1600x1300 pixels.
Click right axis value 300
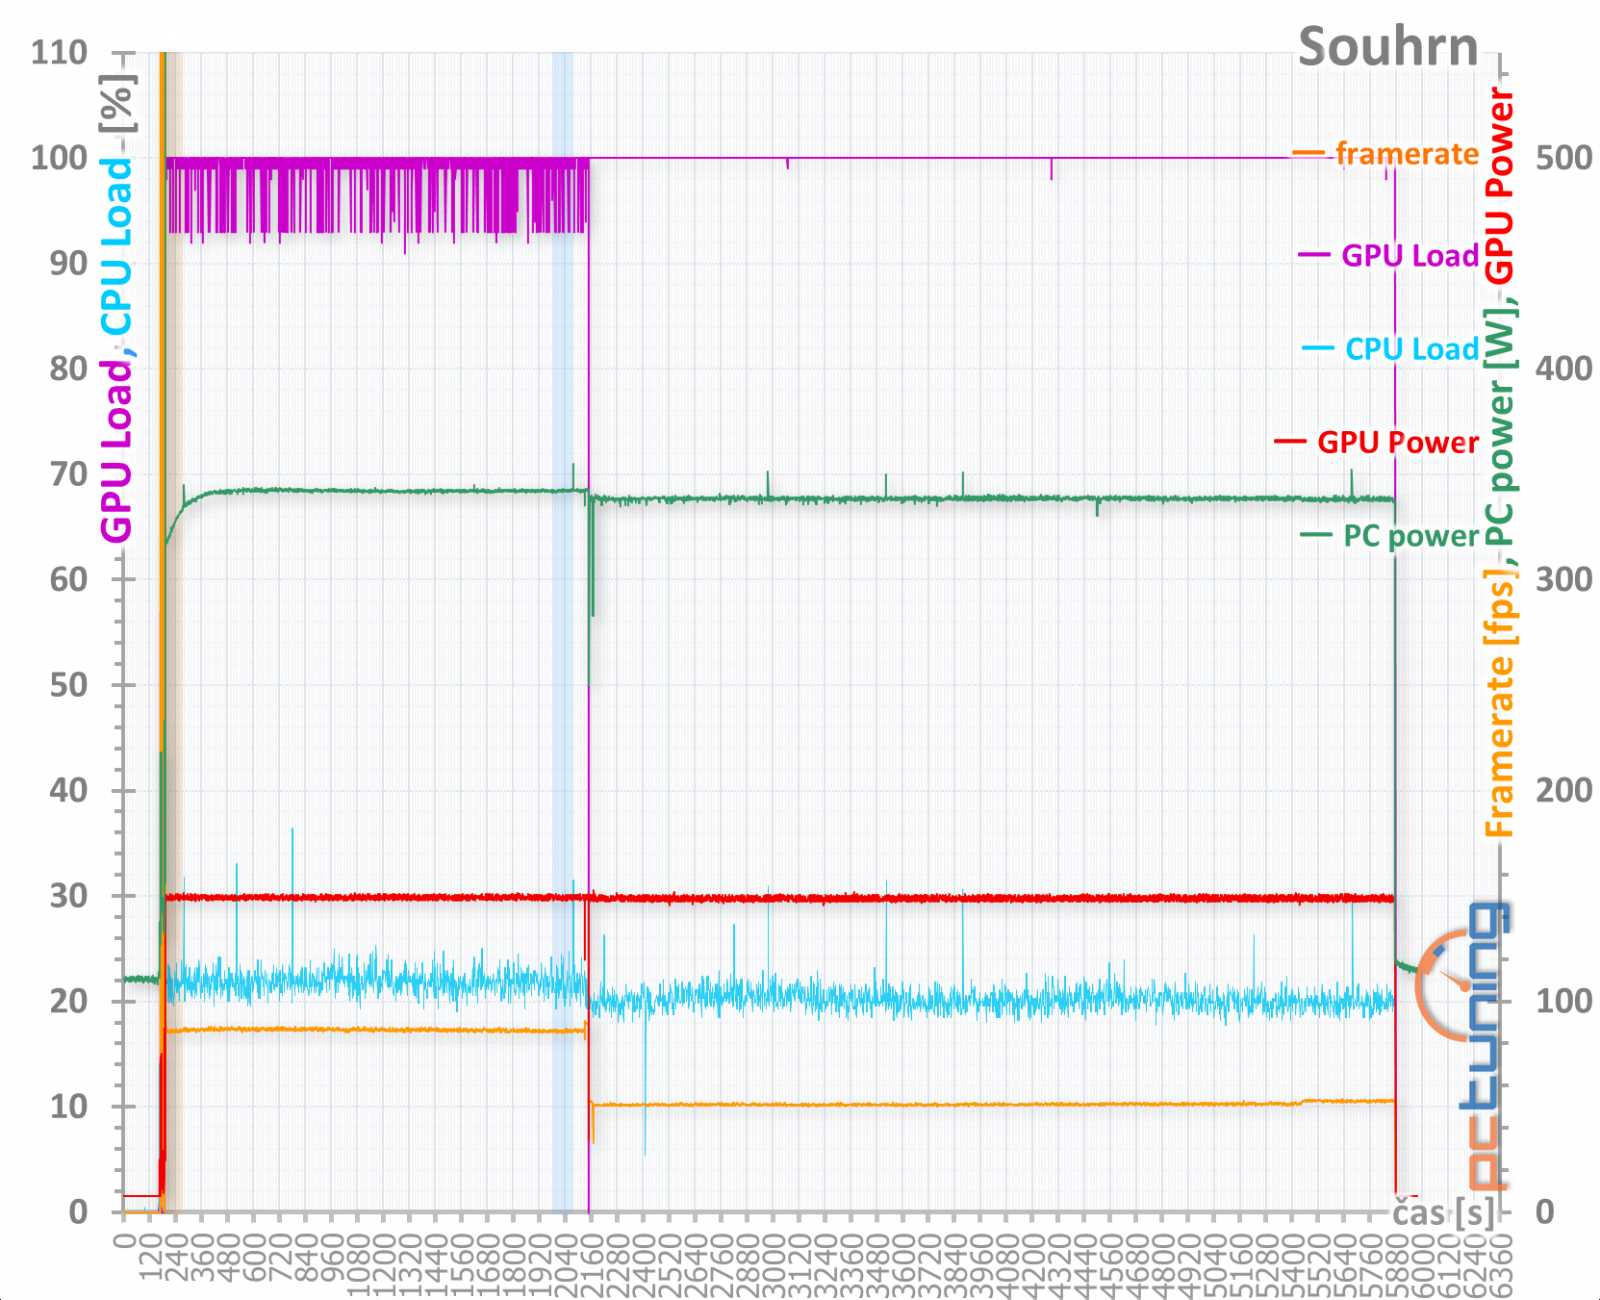(x=1564, y=579)
